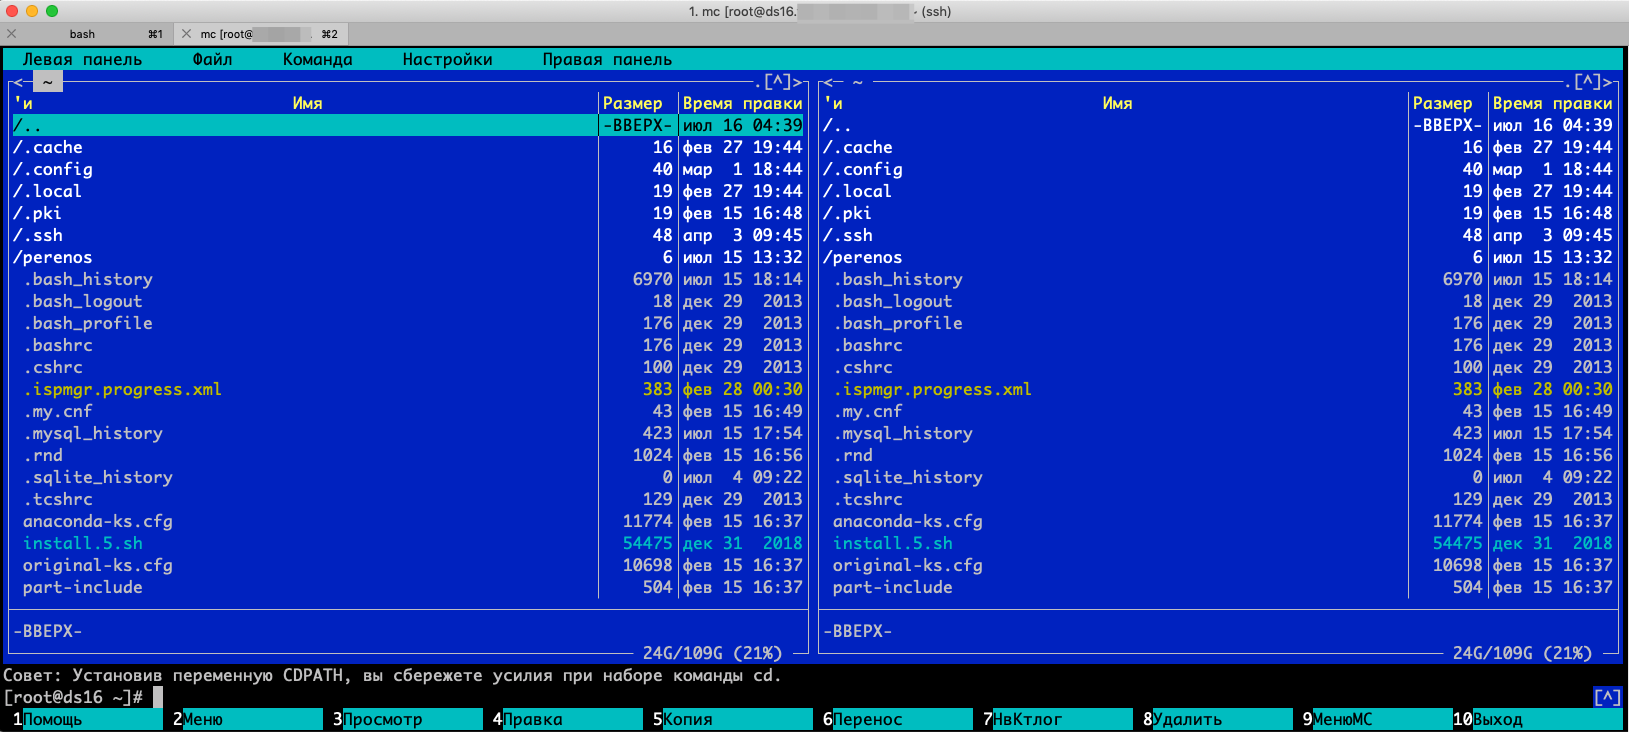Click the 6 Перенос function key
The image size is (1629, 732).
[897, 719]
